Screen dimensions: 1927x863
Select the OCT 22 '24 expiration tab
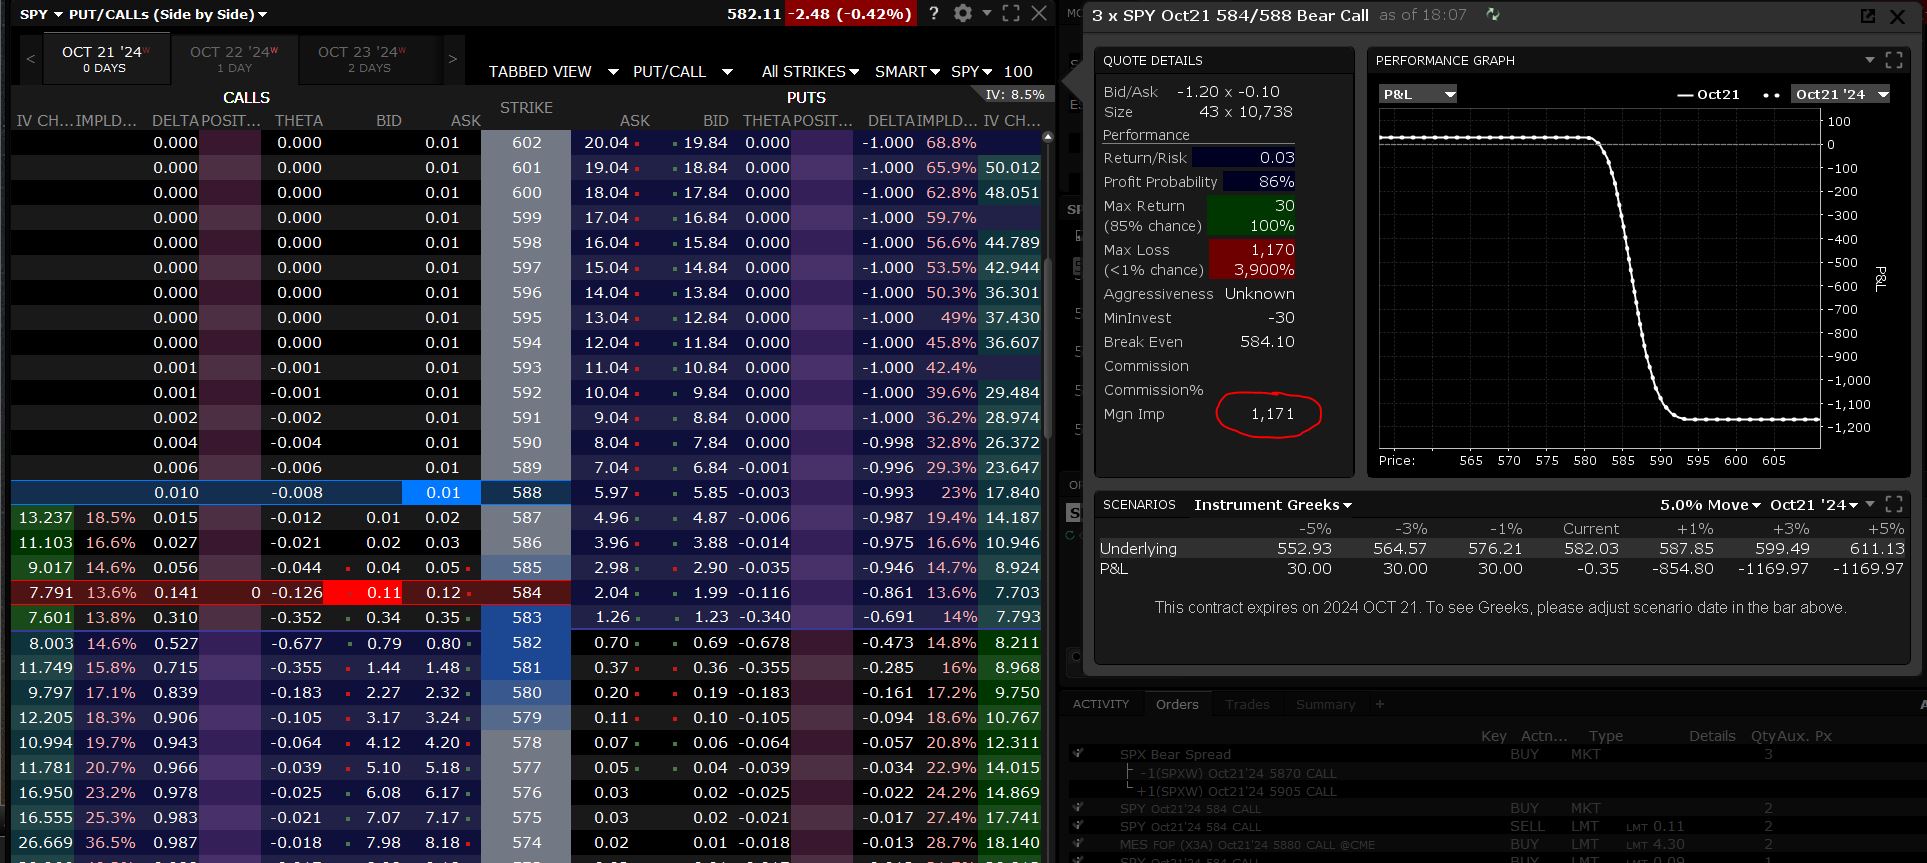[234, 59]
